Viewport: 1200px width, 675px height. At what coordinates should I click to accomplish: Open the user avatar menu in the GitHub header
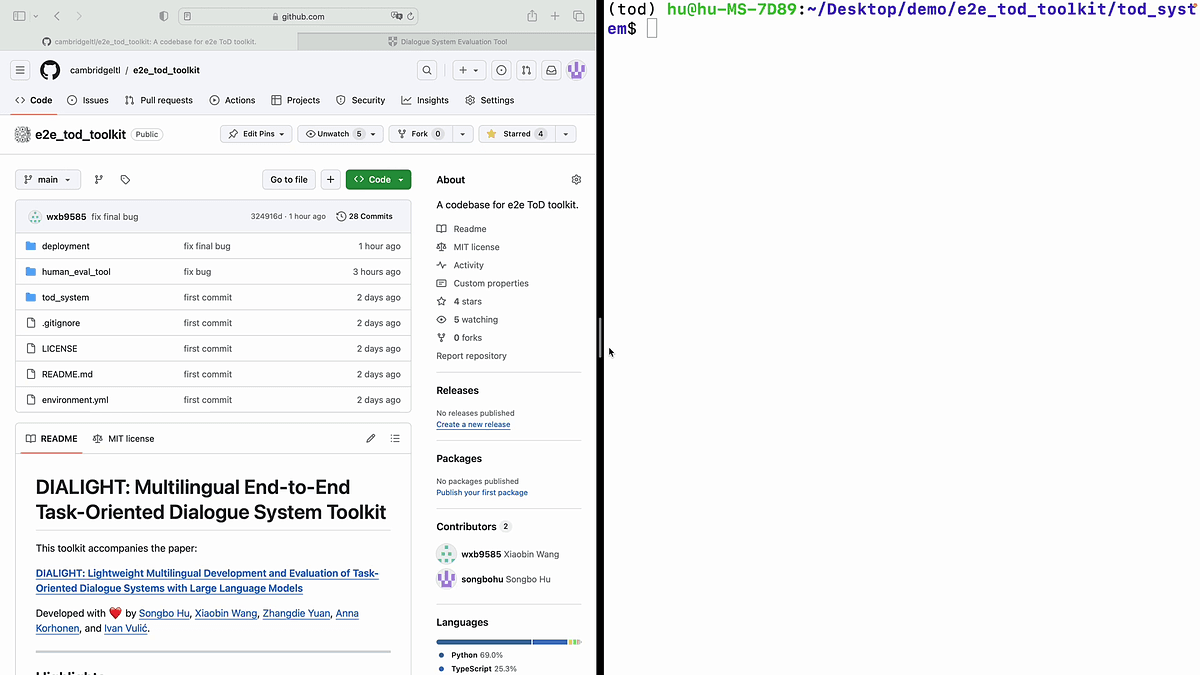pos(576,70)
